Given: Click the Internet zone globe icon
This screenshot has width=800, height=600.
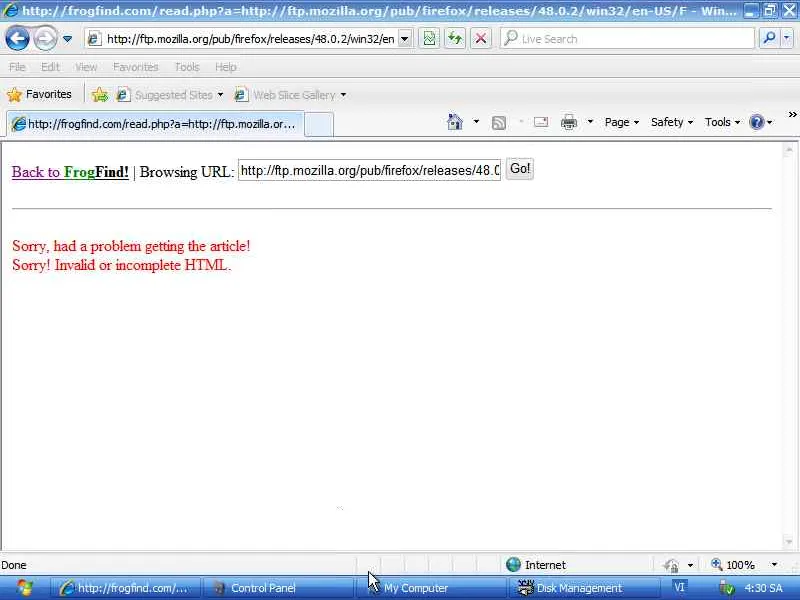Looking at the screenshot, I should click(x=513, y=564).
